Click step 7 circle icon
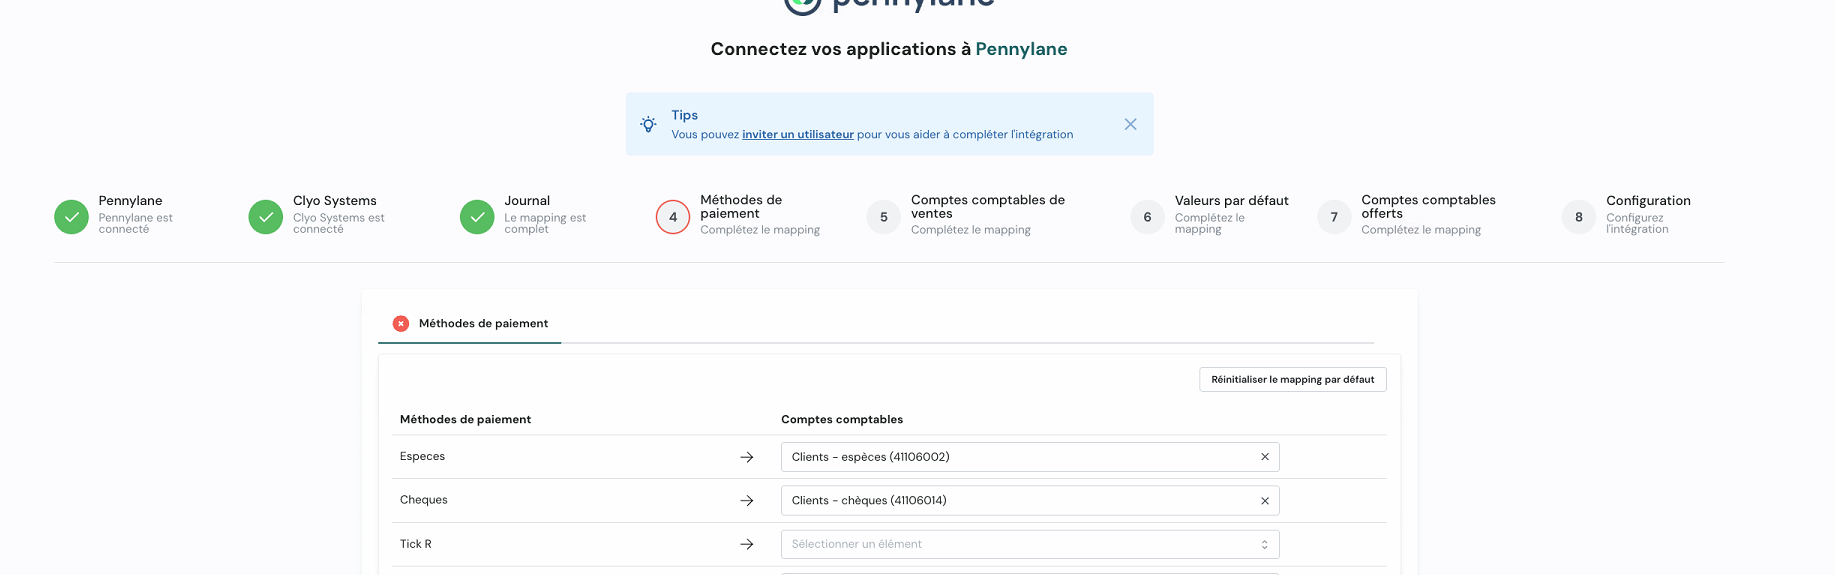 coord(1334,217)
